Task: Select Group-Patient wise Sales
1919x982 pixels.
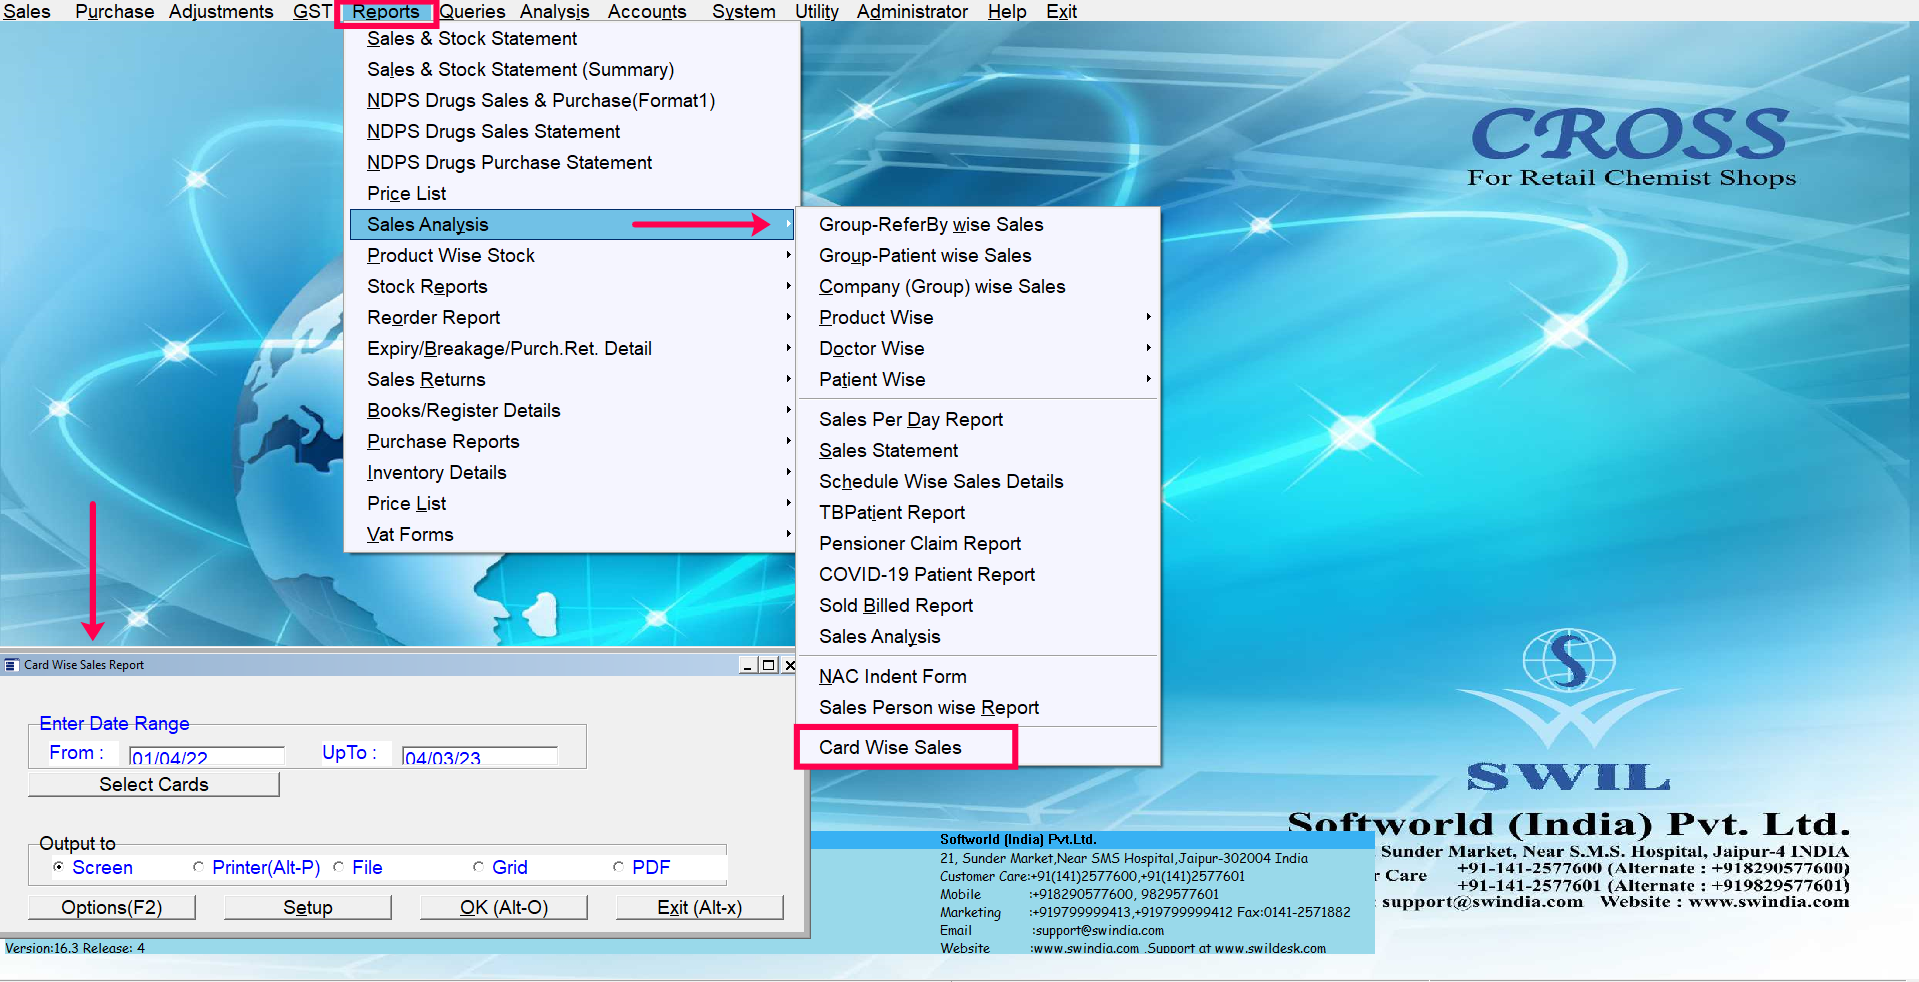Action: [x=978, y=256]
